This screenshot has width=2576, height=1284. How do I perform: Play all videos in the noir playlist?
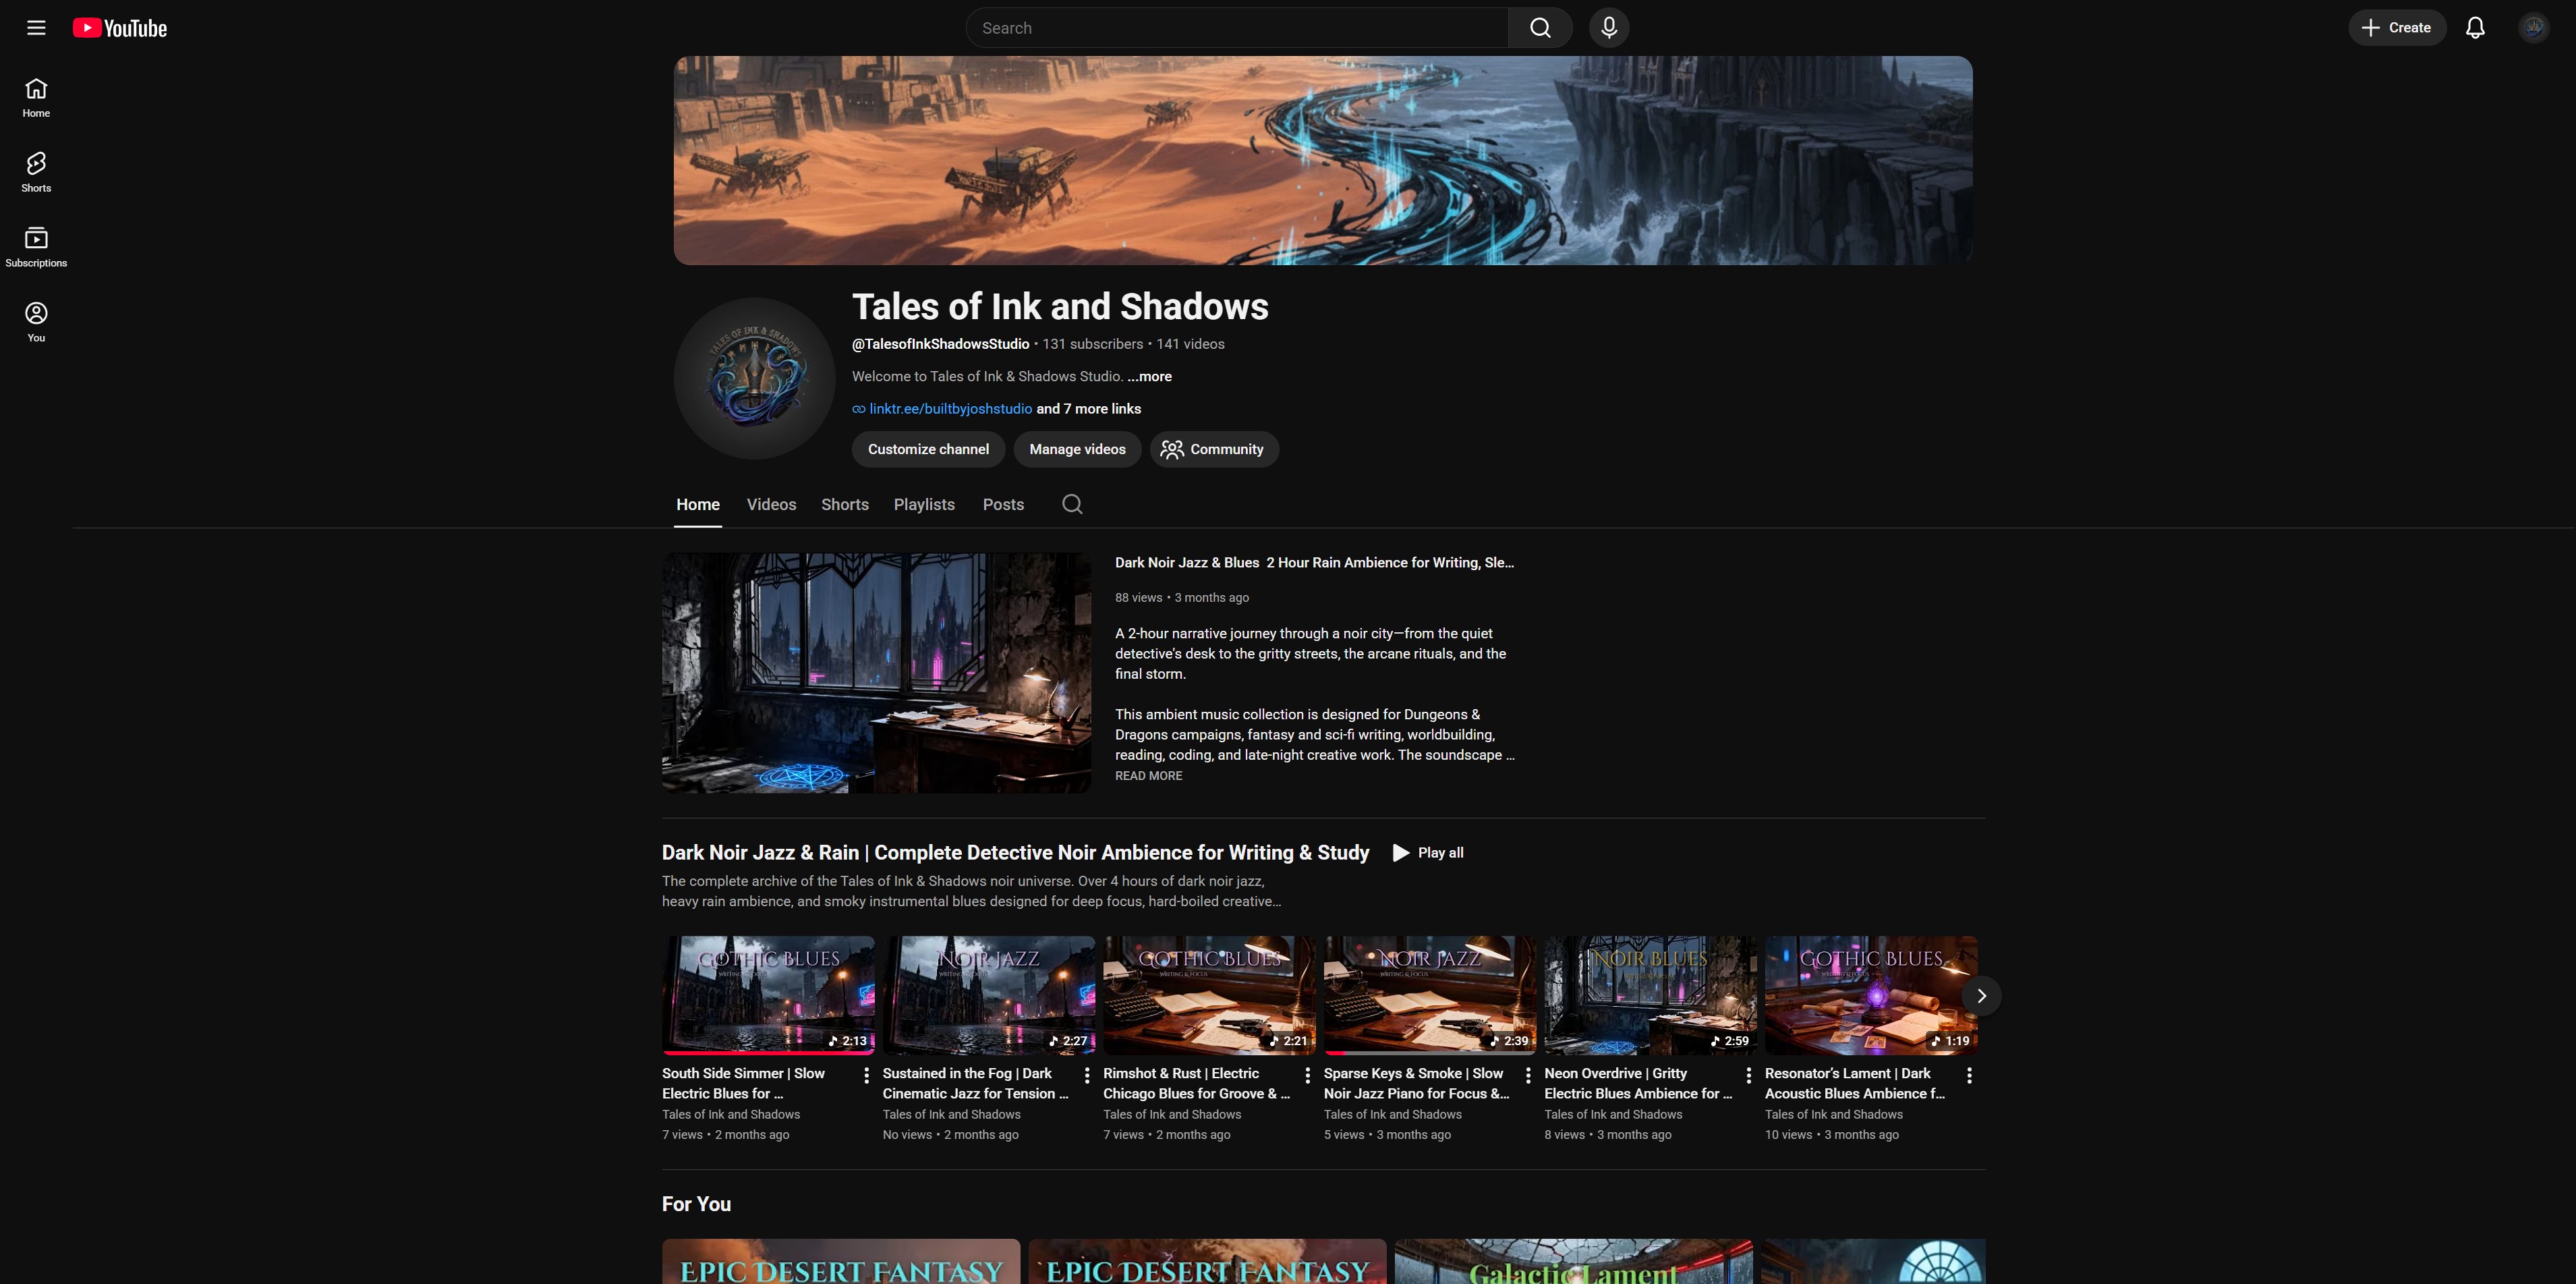click(x=1428, y=853)
